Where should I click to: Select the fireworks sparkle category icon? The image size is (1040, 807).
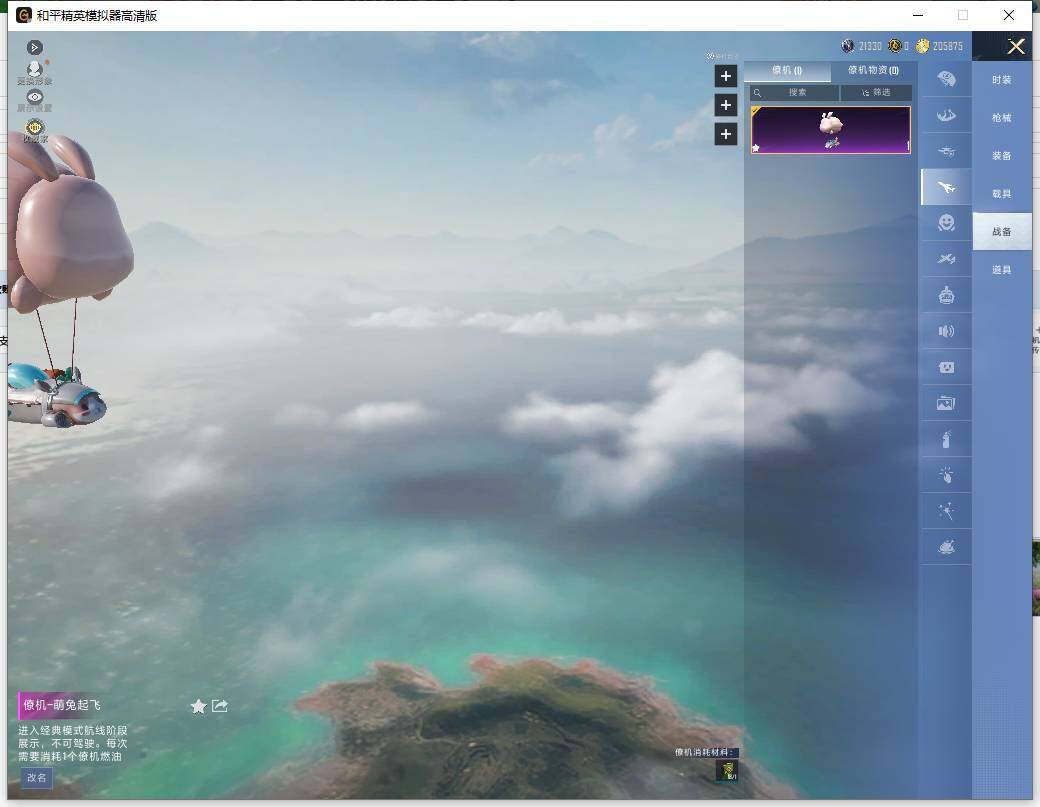(x=946, y=511)
